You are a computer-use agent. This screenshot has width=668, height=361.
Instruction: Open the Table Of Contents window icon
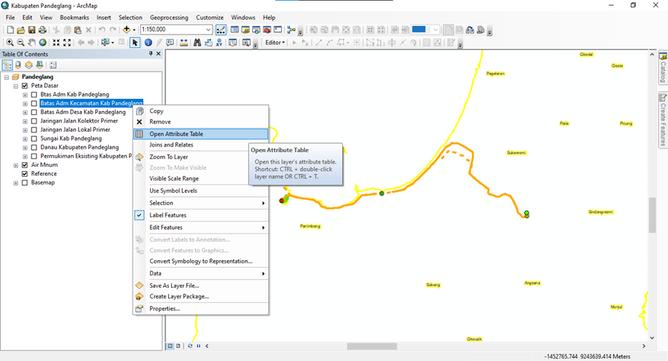234,30
